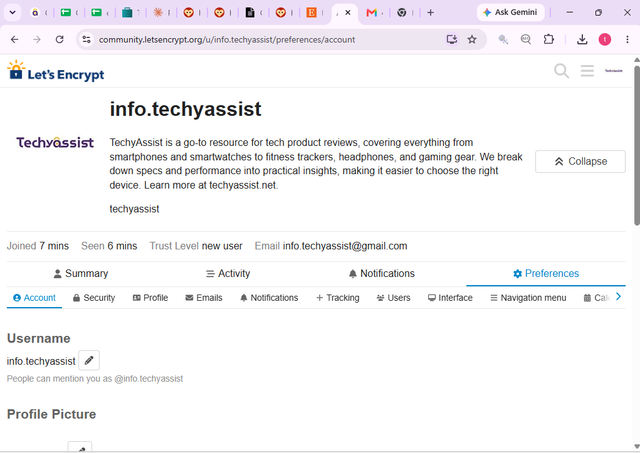
Task: Reload the page with the refresh icon
Action: [x=60, y=40]
